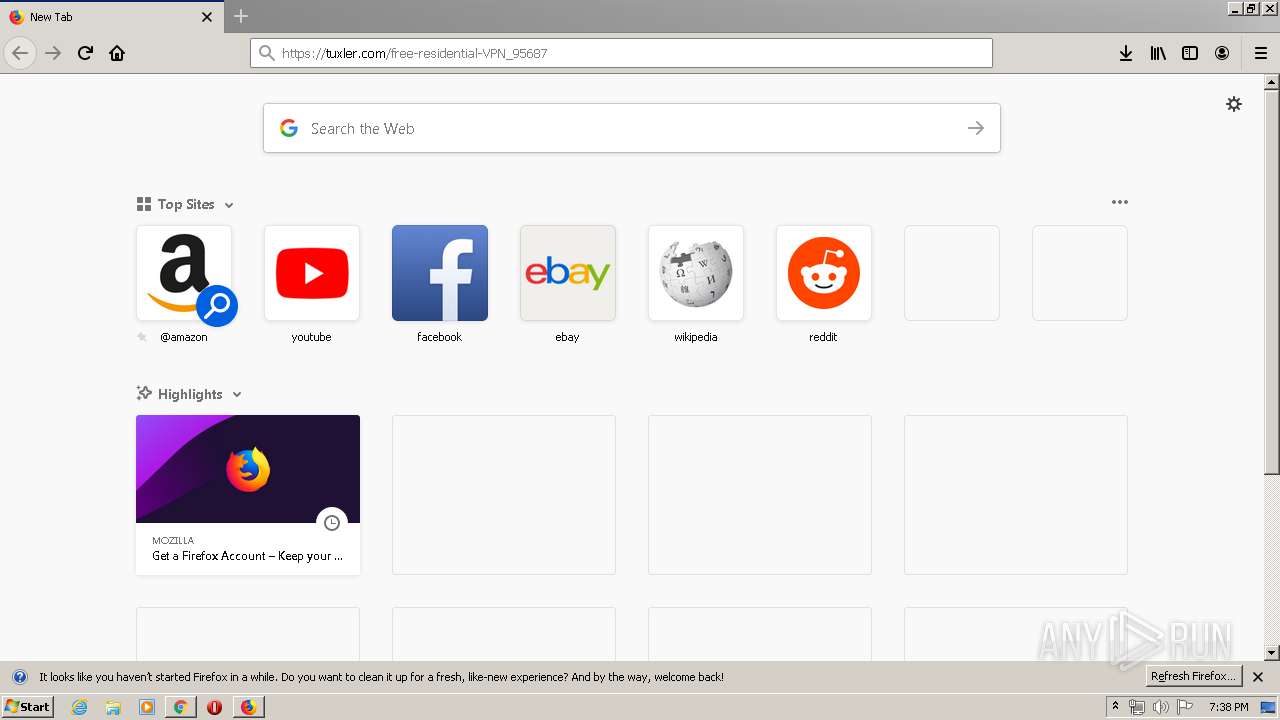Click the vertical scrollbar up arrow
Screen dimensions: 1280x720
1271,83
